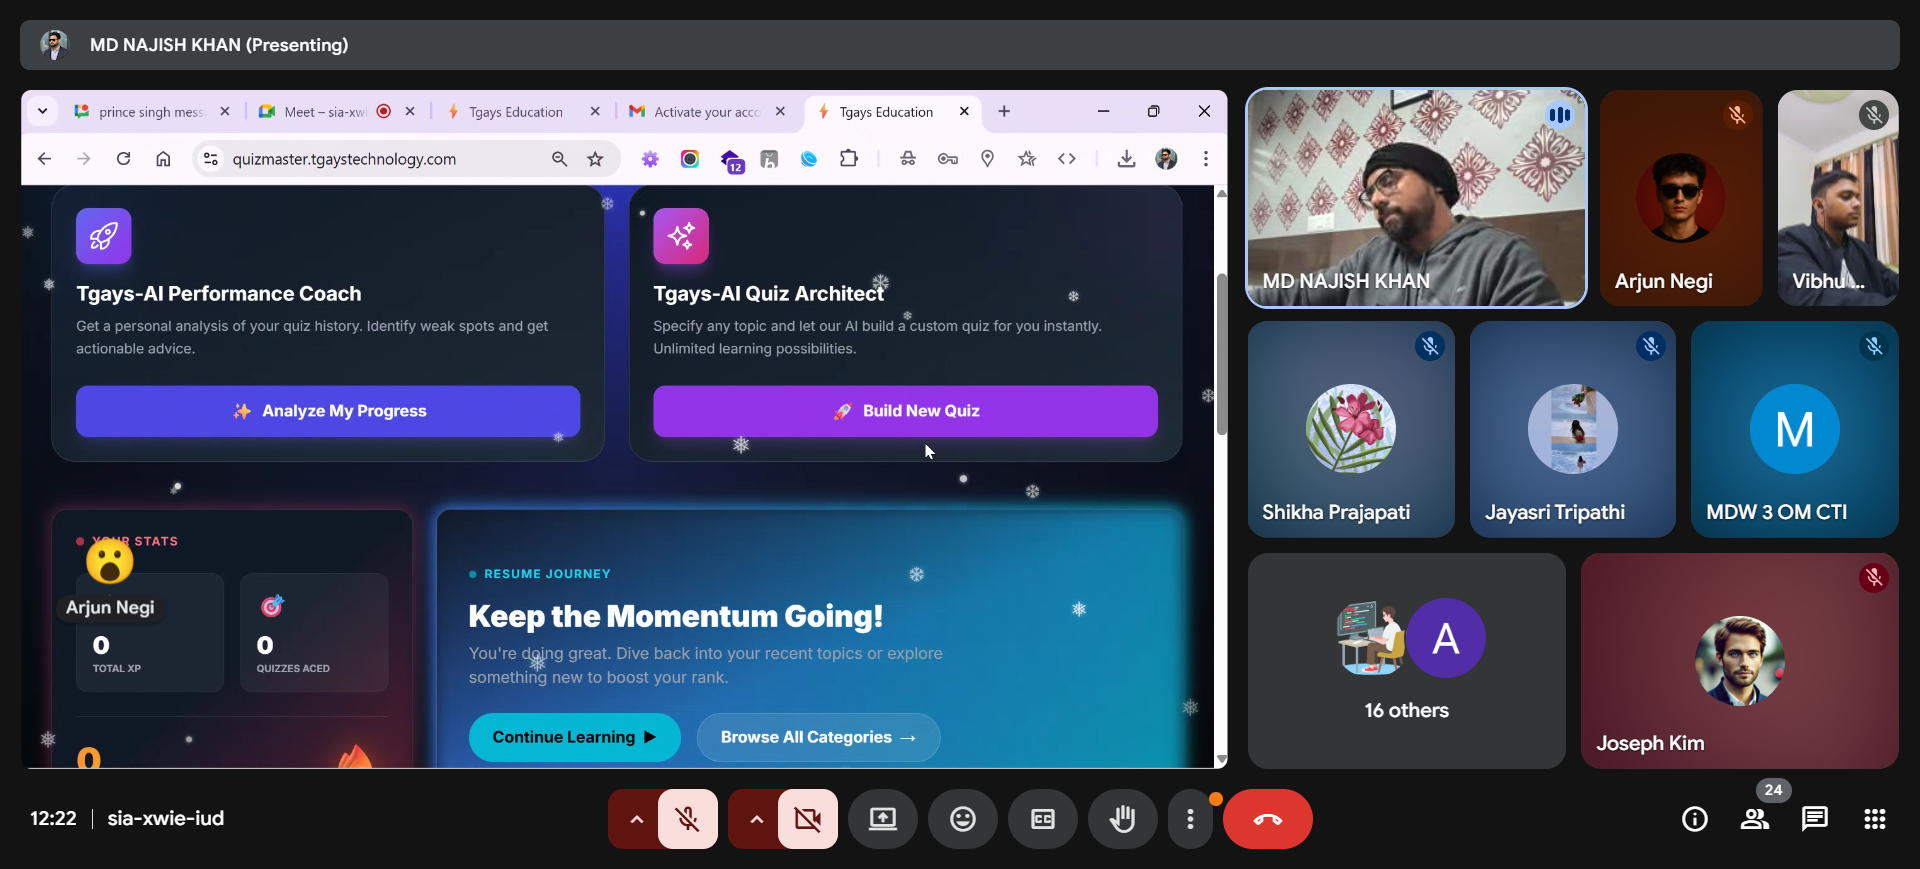Open the colorful circle screen recorder extension
1920x869 pixels.
click(690, 159)
